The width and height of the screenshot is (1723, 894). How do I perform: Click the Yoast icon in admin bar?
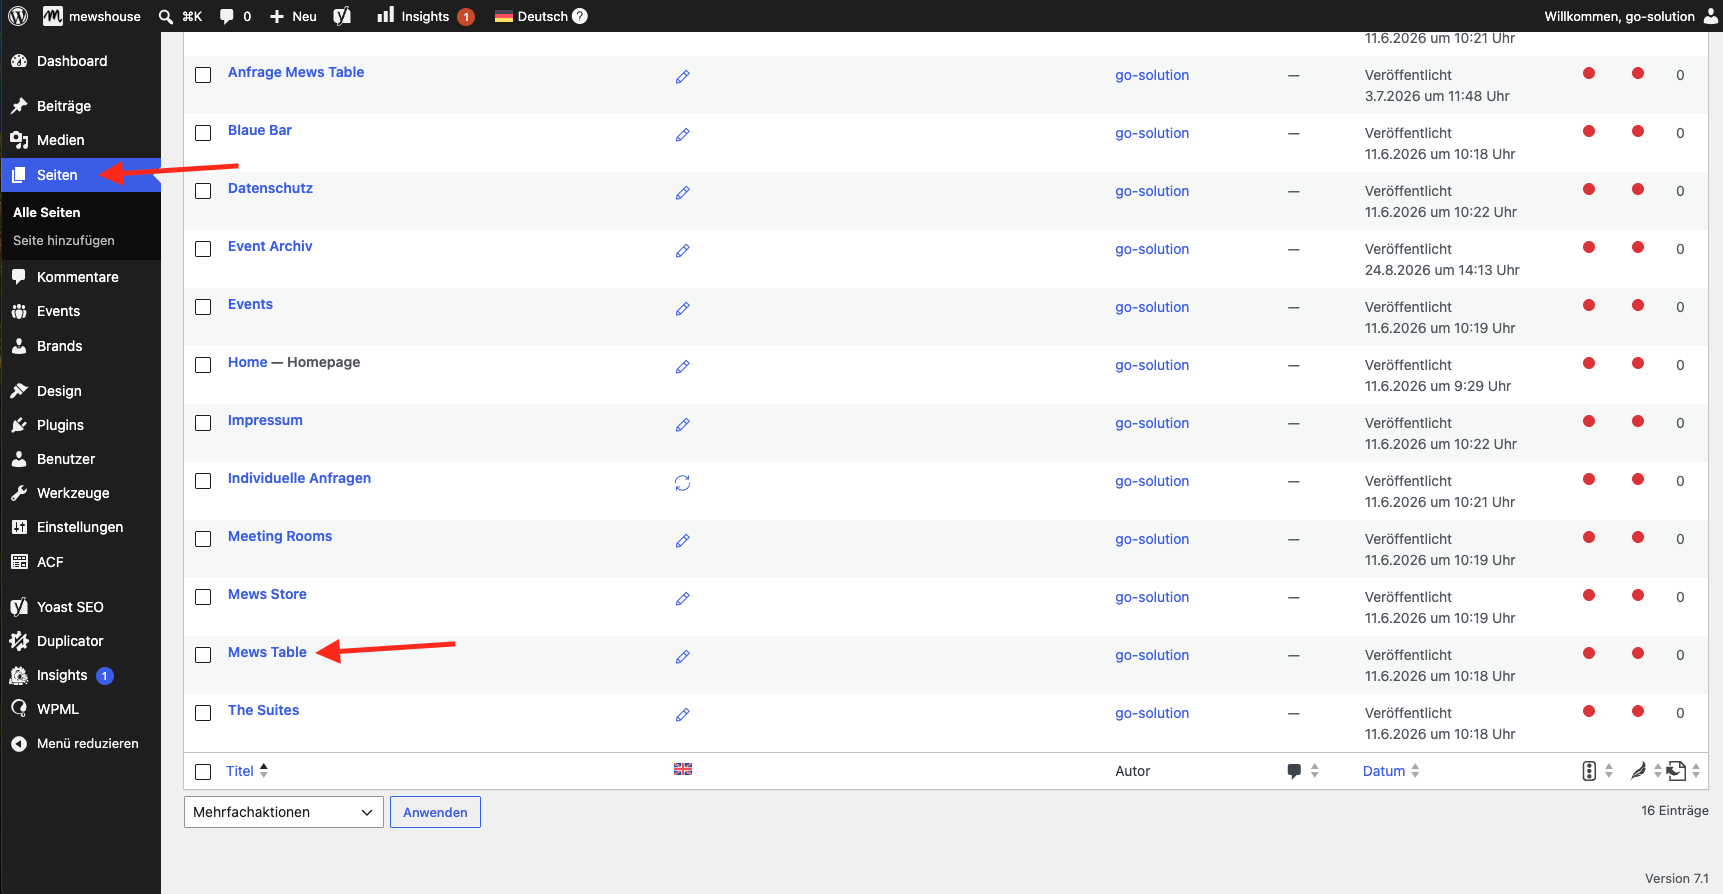pyautogui.click(x=342, y=16)
